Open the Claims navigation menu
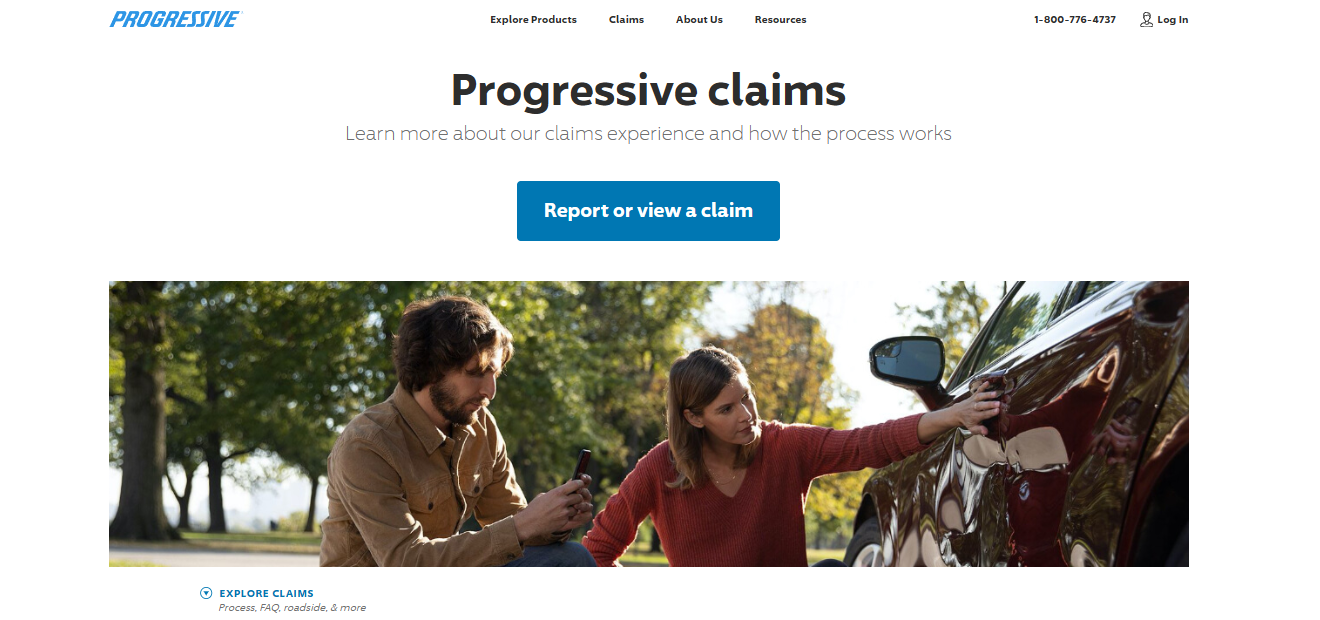Image resolution: width=1320 pixels, height=620 pixels. tap(626, 19)
